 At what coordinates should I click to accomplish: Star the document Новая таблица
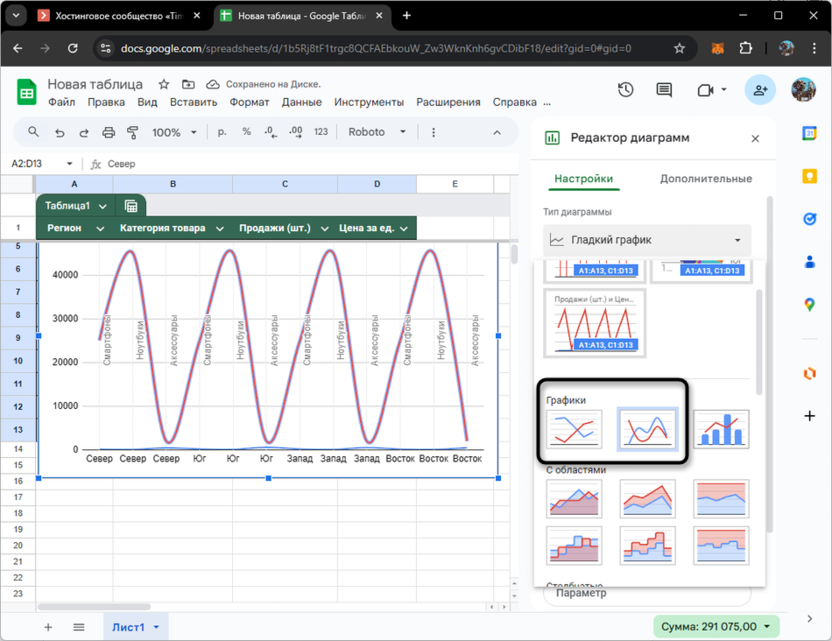click(164, 85)
